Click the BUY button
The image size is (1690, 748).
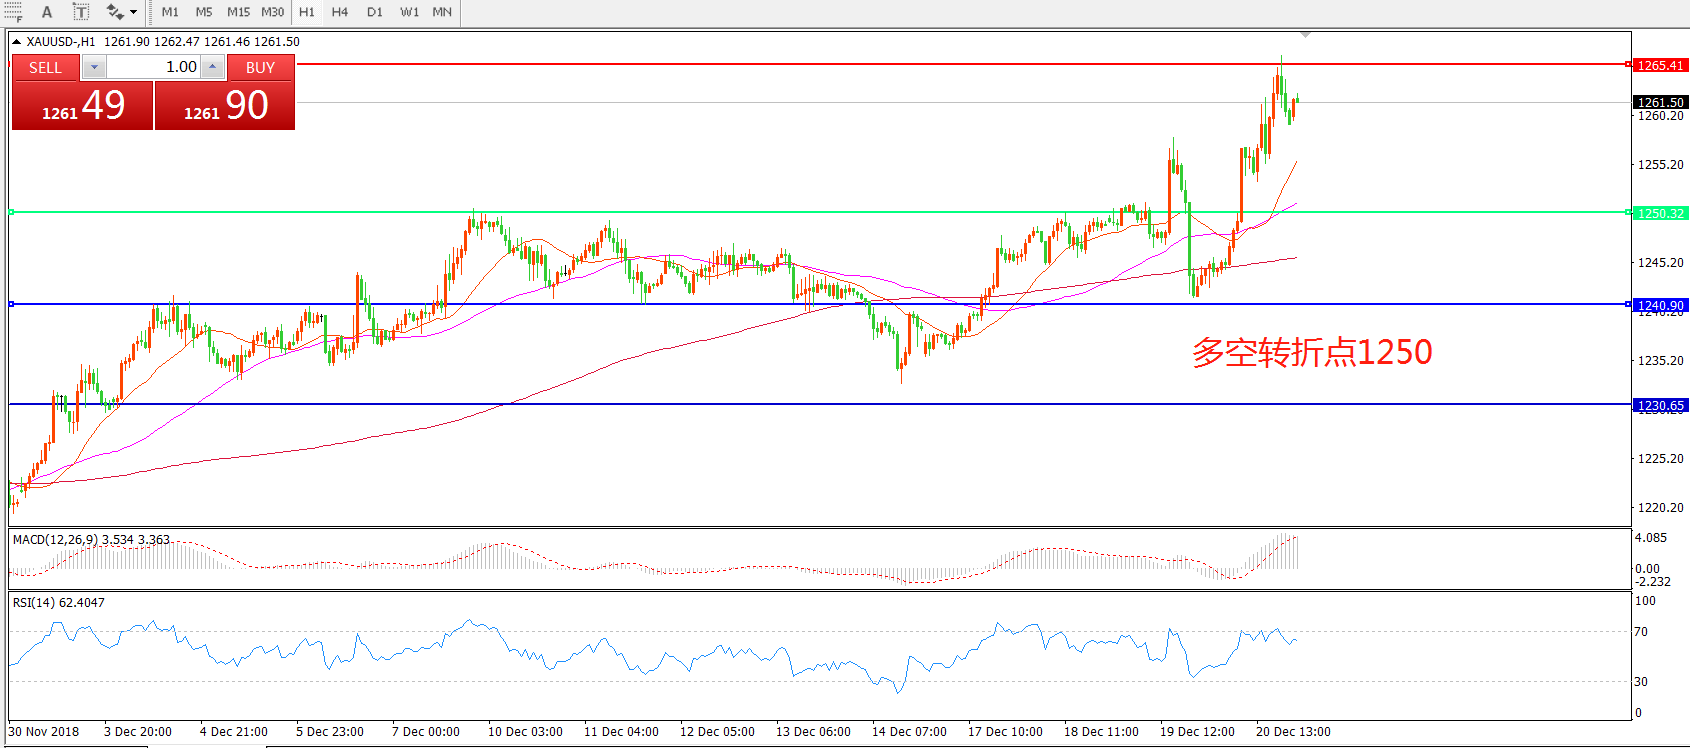pos(260,67)
